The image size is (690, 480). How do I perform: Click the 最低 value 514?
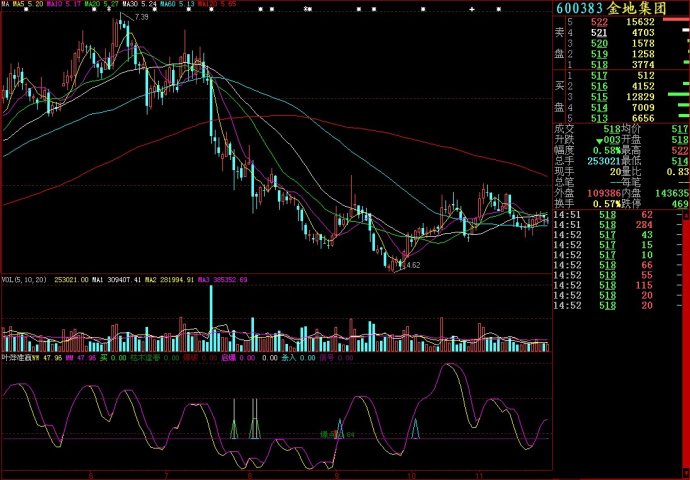680,161
